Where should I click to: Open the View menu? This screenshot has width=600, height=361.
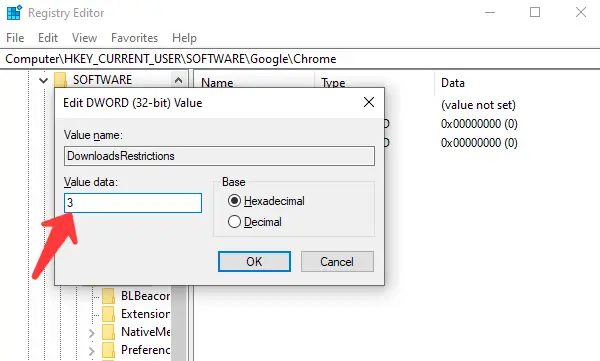point(84,38)
